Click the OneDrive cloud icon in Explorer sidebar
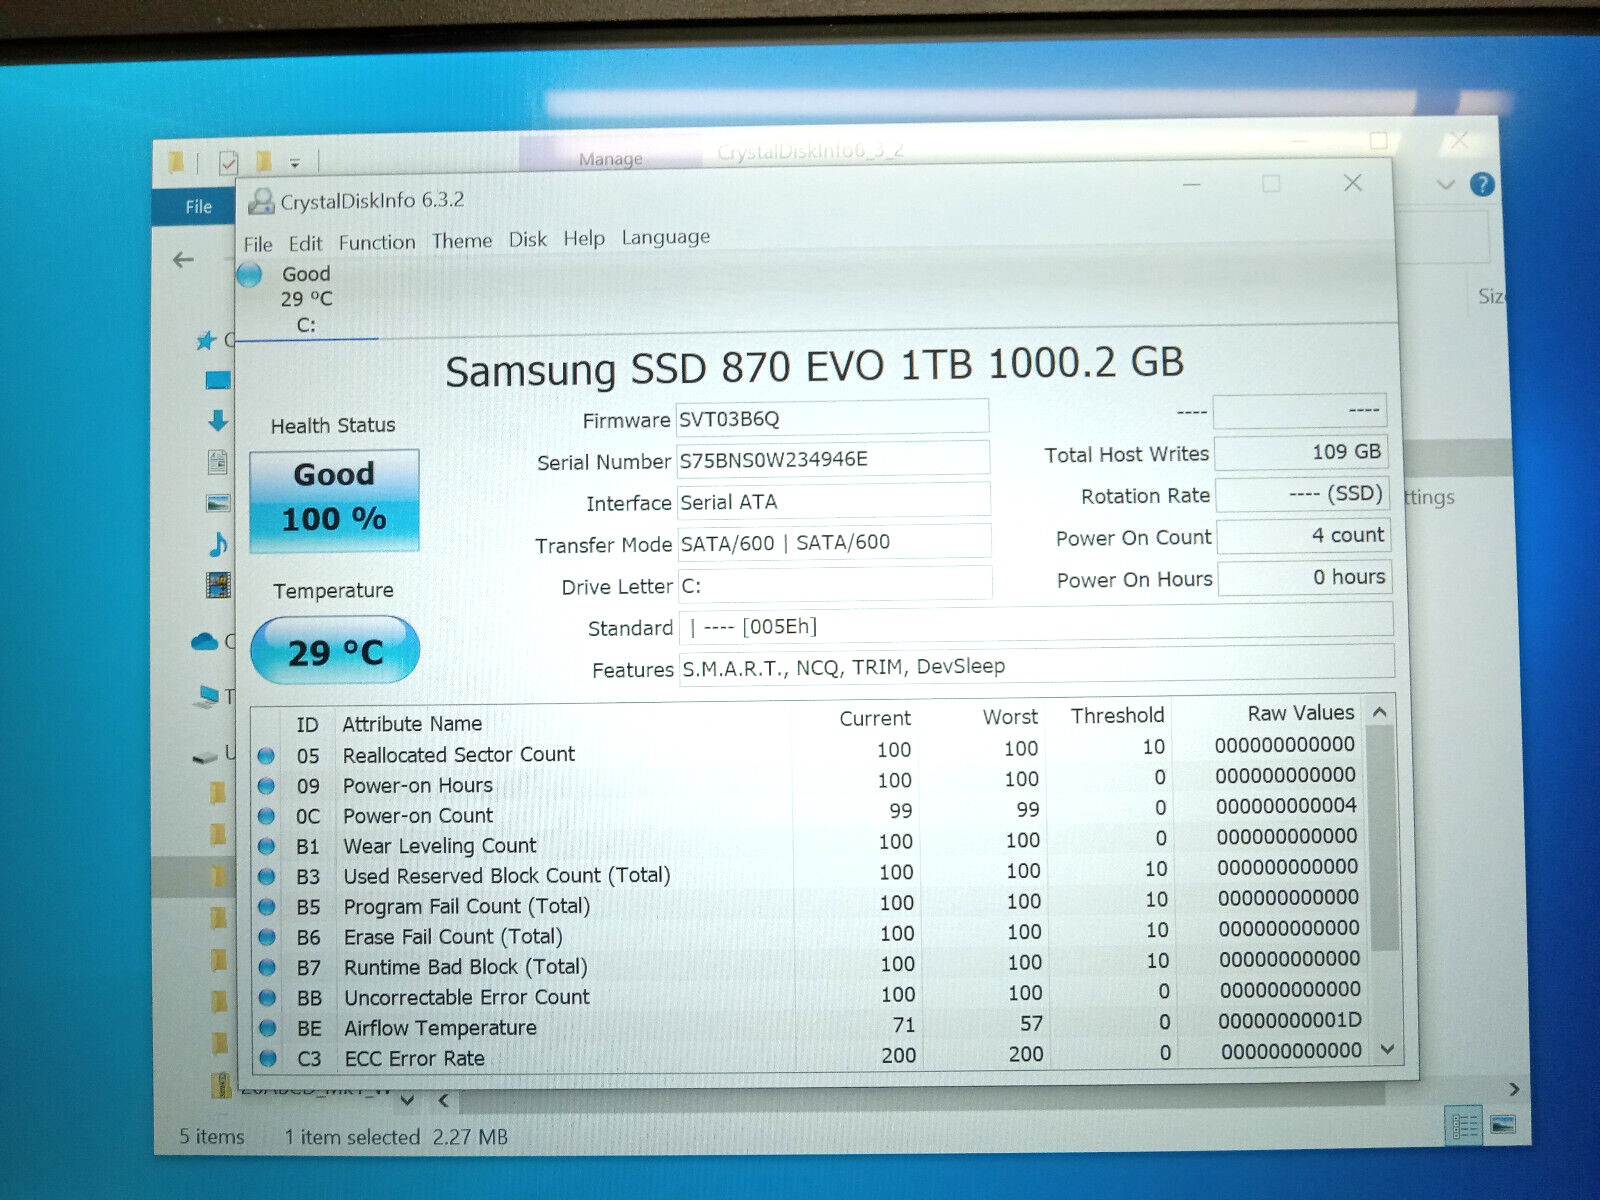1600x1200 pixels. [205, 642]
